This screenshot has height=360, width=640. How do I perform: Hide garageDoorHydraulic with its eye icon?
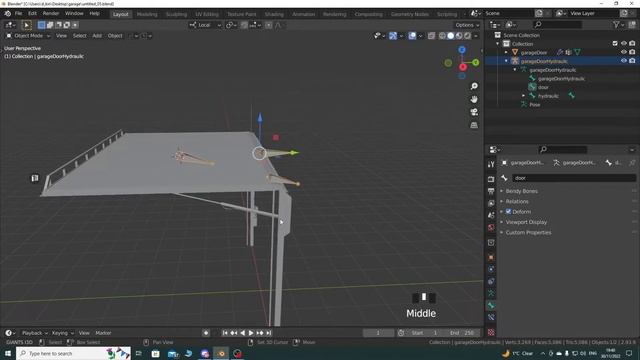point(624,61)
